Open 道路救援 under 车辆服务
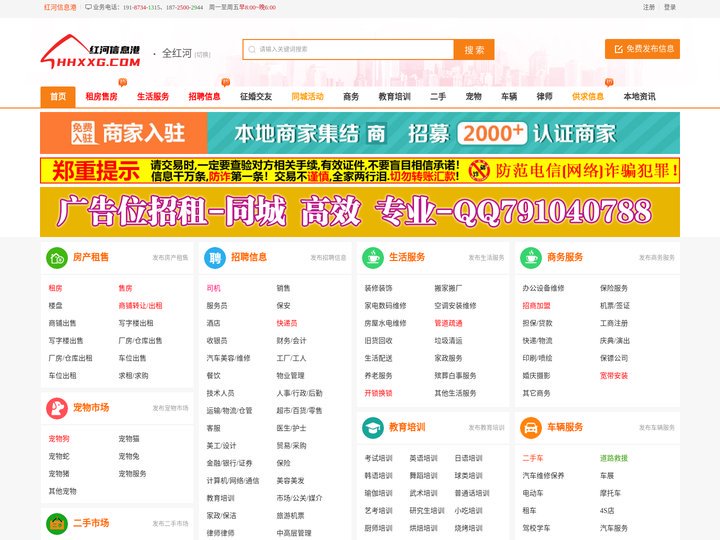The image size is (720, 540). tap(614, 458)
